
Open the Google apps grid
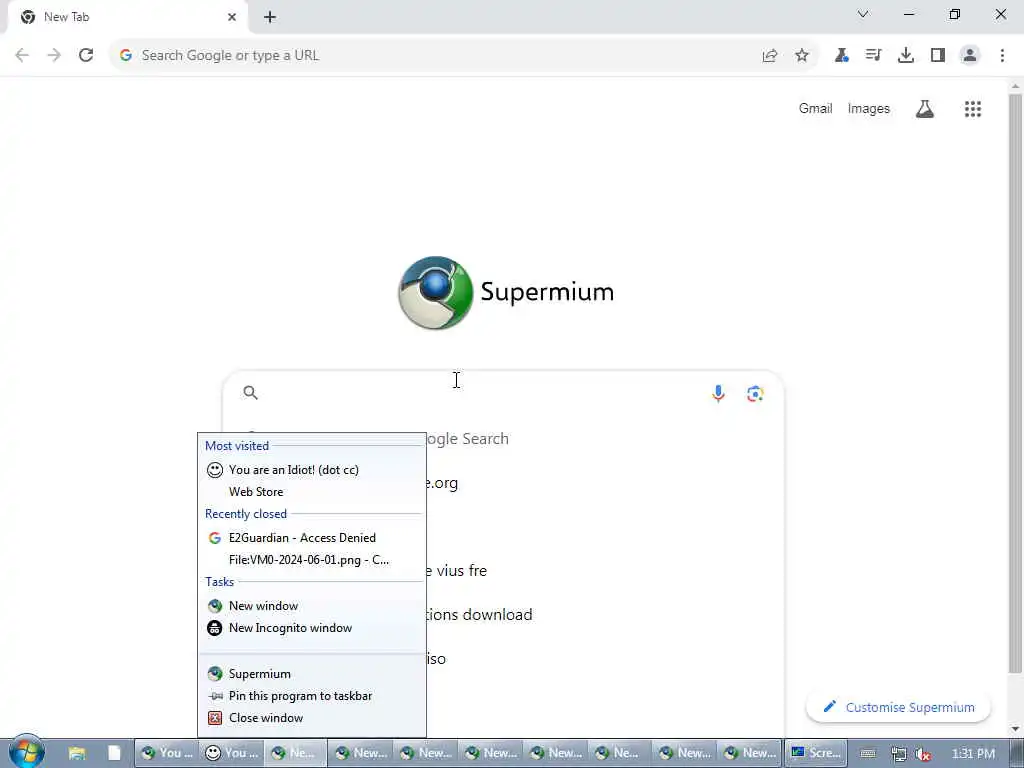[x=972, y=109]
